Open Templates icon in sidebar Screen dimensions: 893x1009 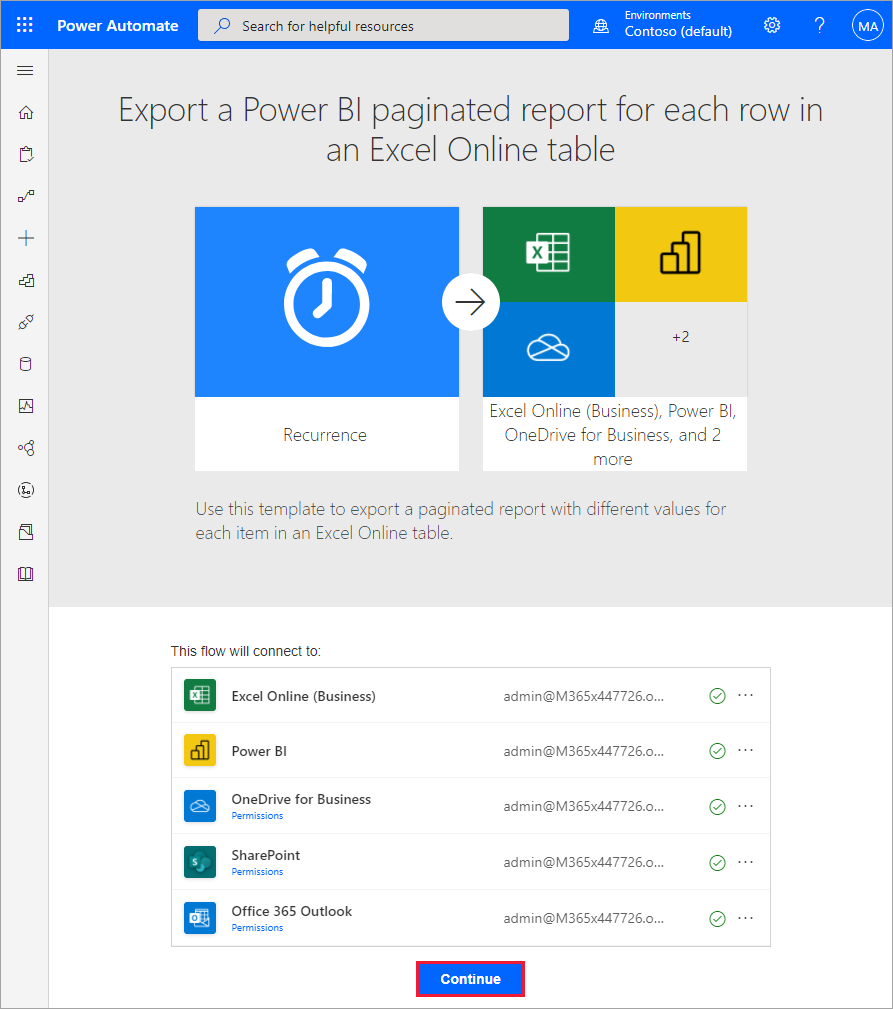click(x=26, y=280)
